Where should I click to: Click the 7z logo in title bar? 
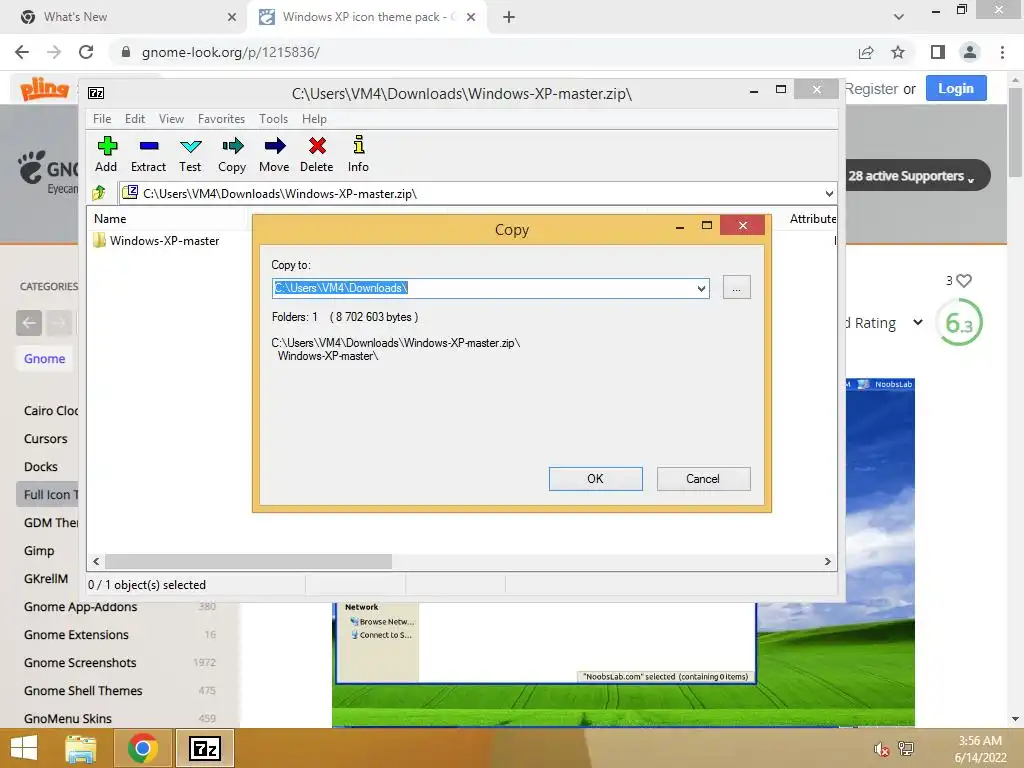coord(96,93)
